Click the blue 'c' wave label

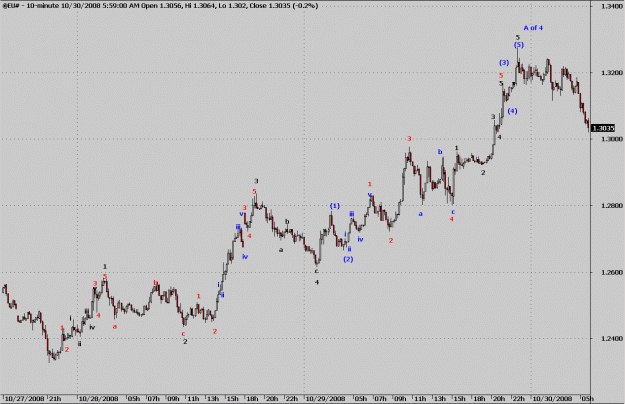click(453, 212)
